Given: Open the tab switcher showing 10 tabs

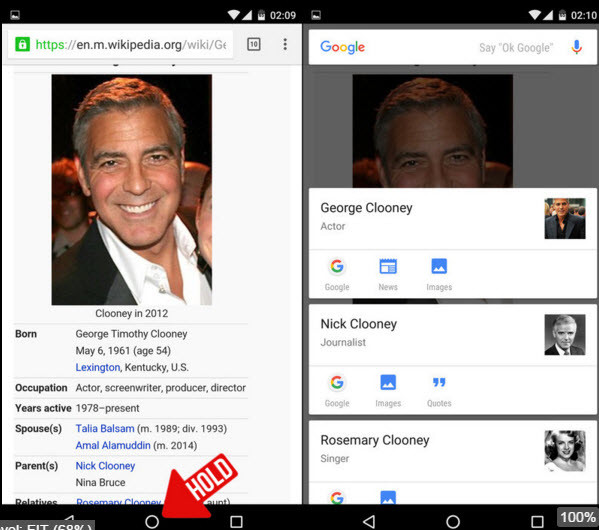Looking at the screenshot, I should click(254, 44).
